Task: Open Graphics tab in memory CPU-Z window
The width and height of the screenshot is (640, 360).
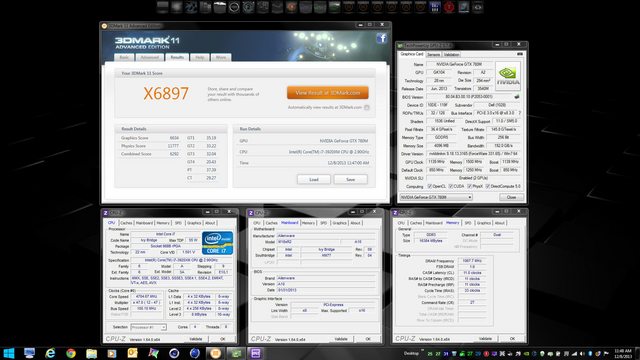Action: 484,223
